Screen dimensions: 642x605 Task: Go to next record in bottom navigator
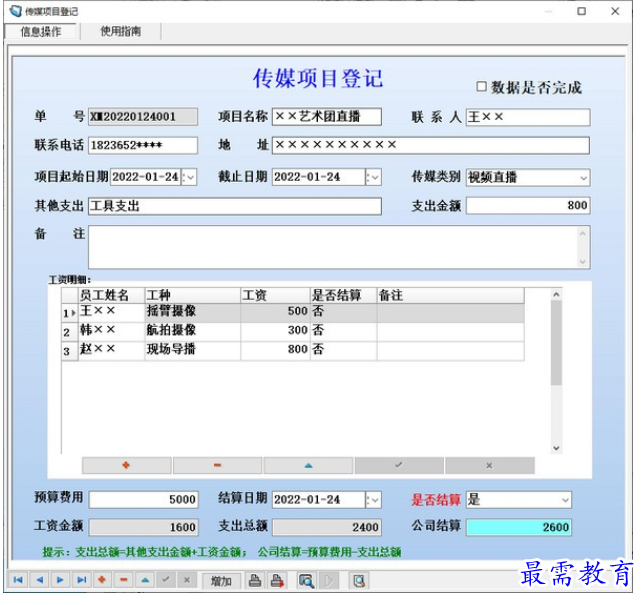(x=60, y=580)
